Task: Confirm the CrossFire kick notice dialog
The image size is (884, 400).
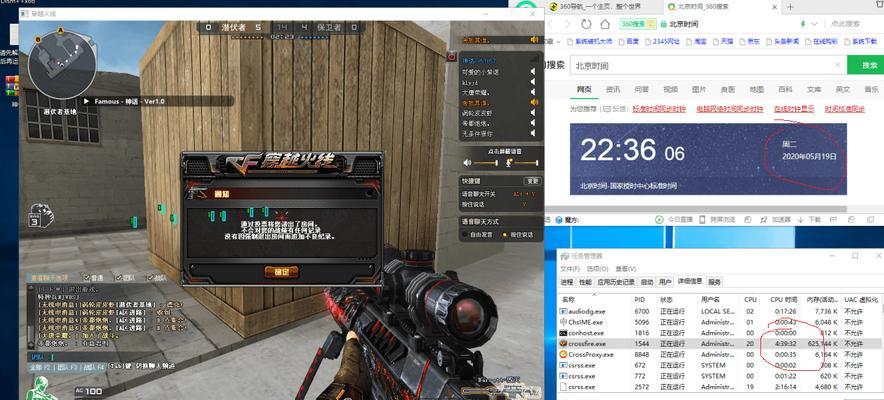Action: click(281, 272)
